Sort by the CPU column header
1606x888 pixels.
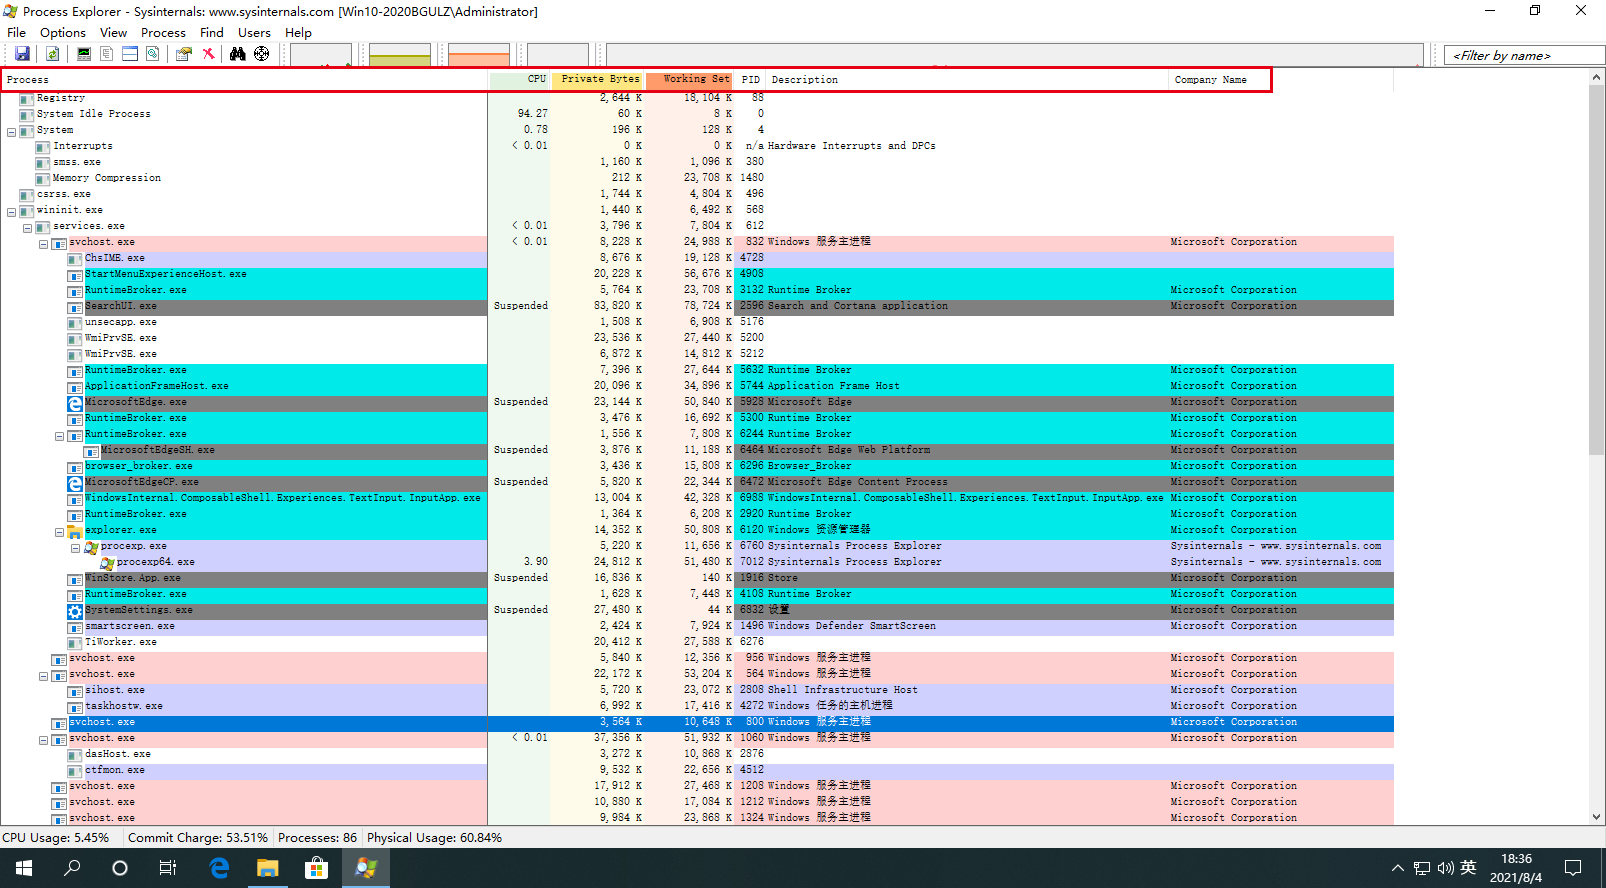click(519, 80)
